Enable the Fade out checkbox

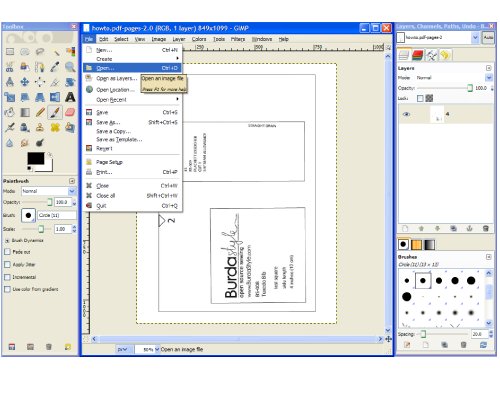tap(7, 252)
